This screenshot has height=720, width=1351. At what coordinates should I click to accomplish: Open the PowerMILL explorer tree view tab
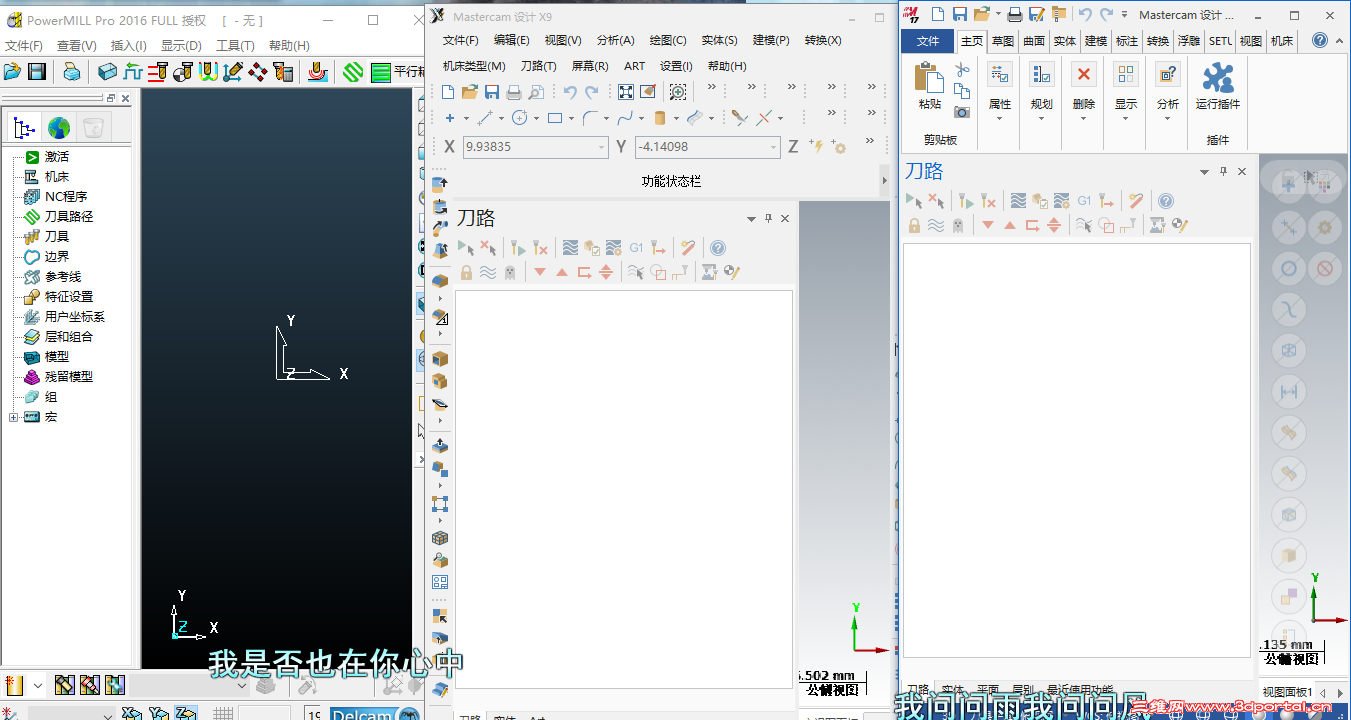(25, 128)
